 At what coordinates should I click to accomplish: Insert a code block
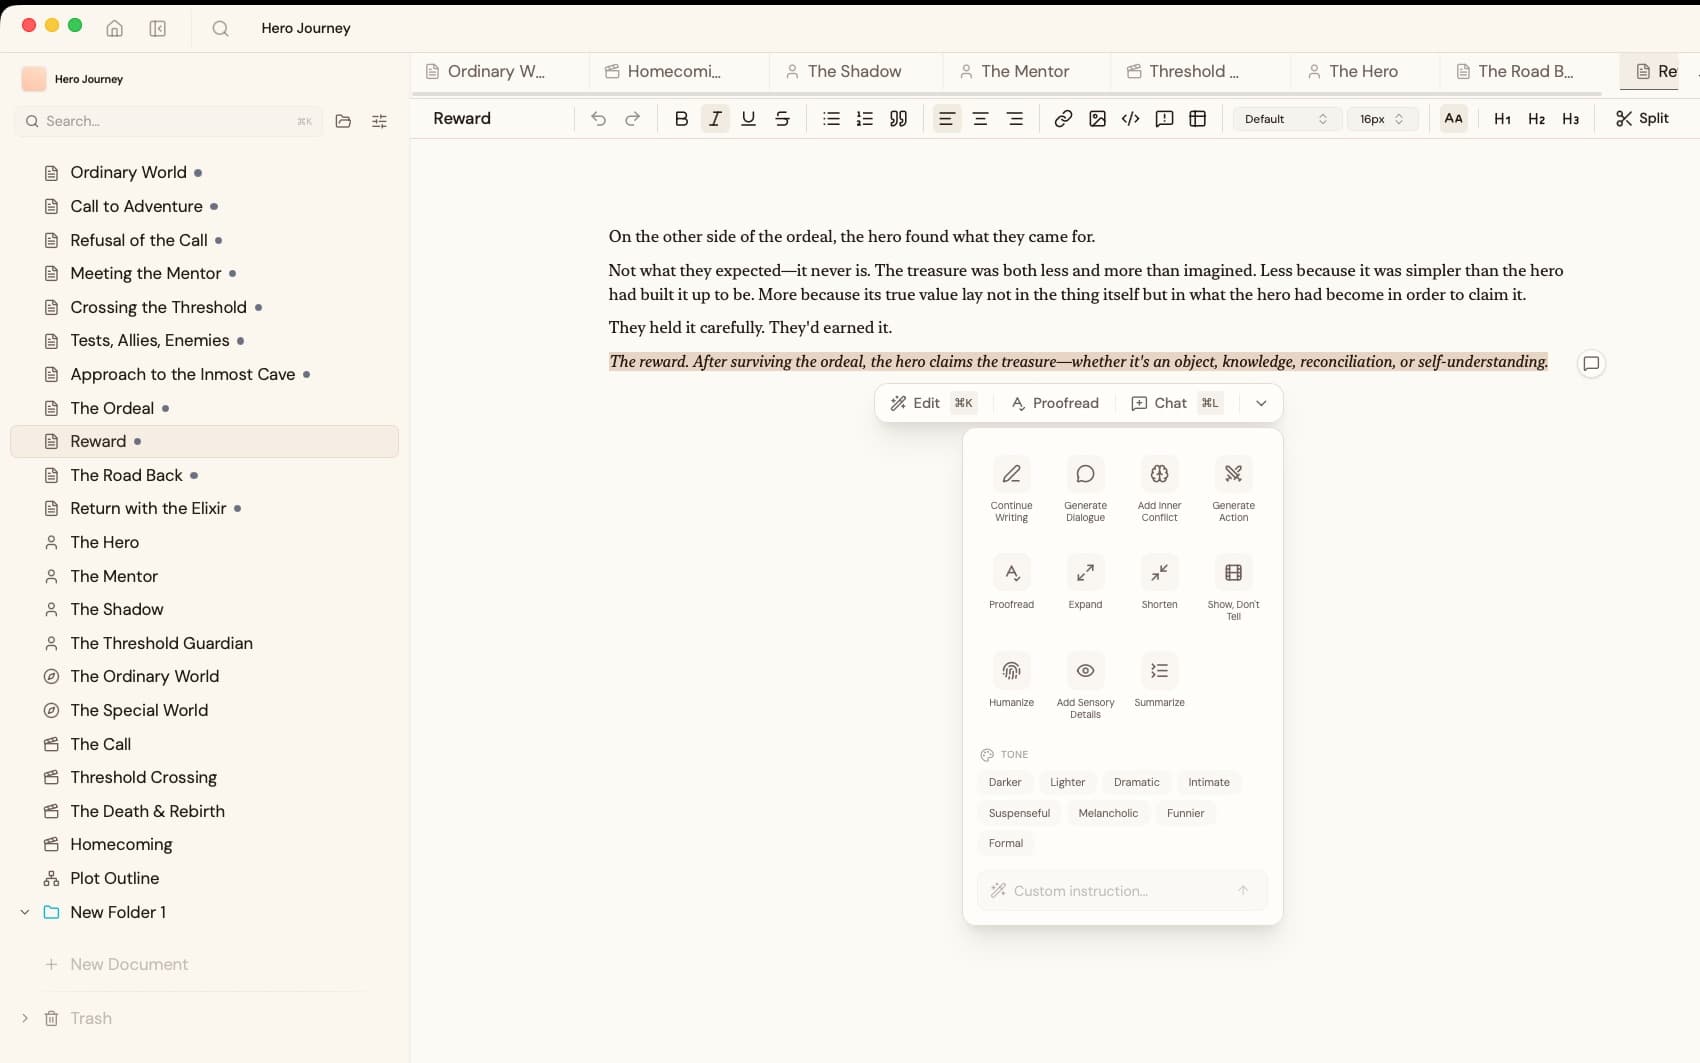[1131, 118]
